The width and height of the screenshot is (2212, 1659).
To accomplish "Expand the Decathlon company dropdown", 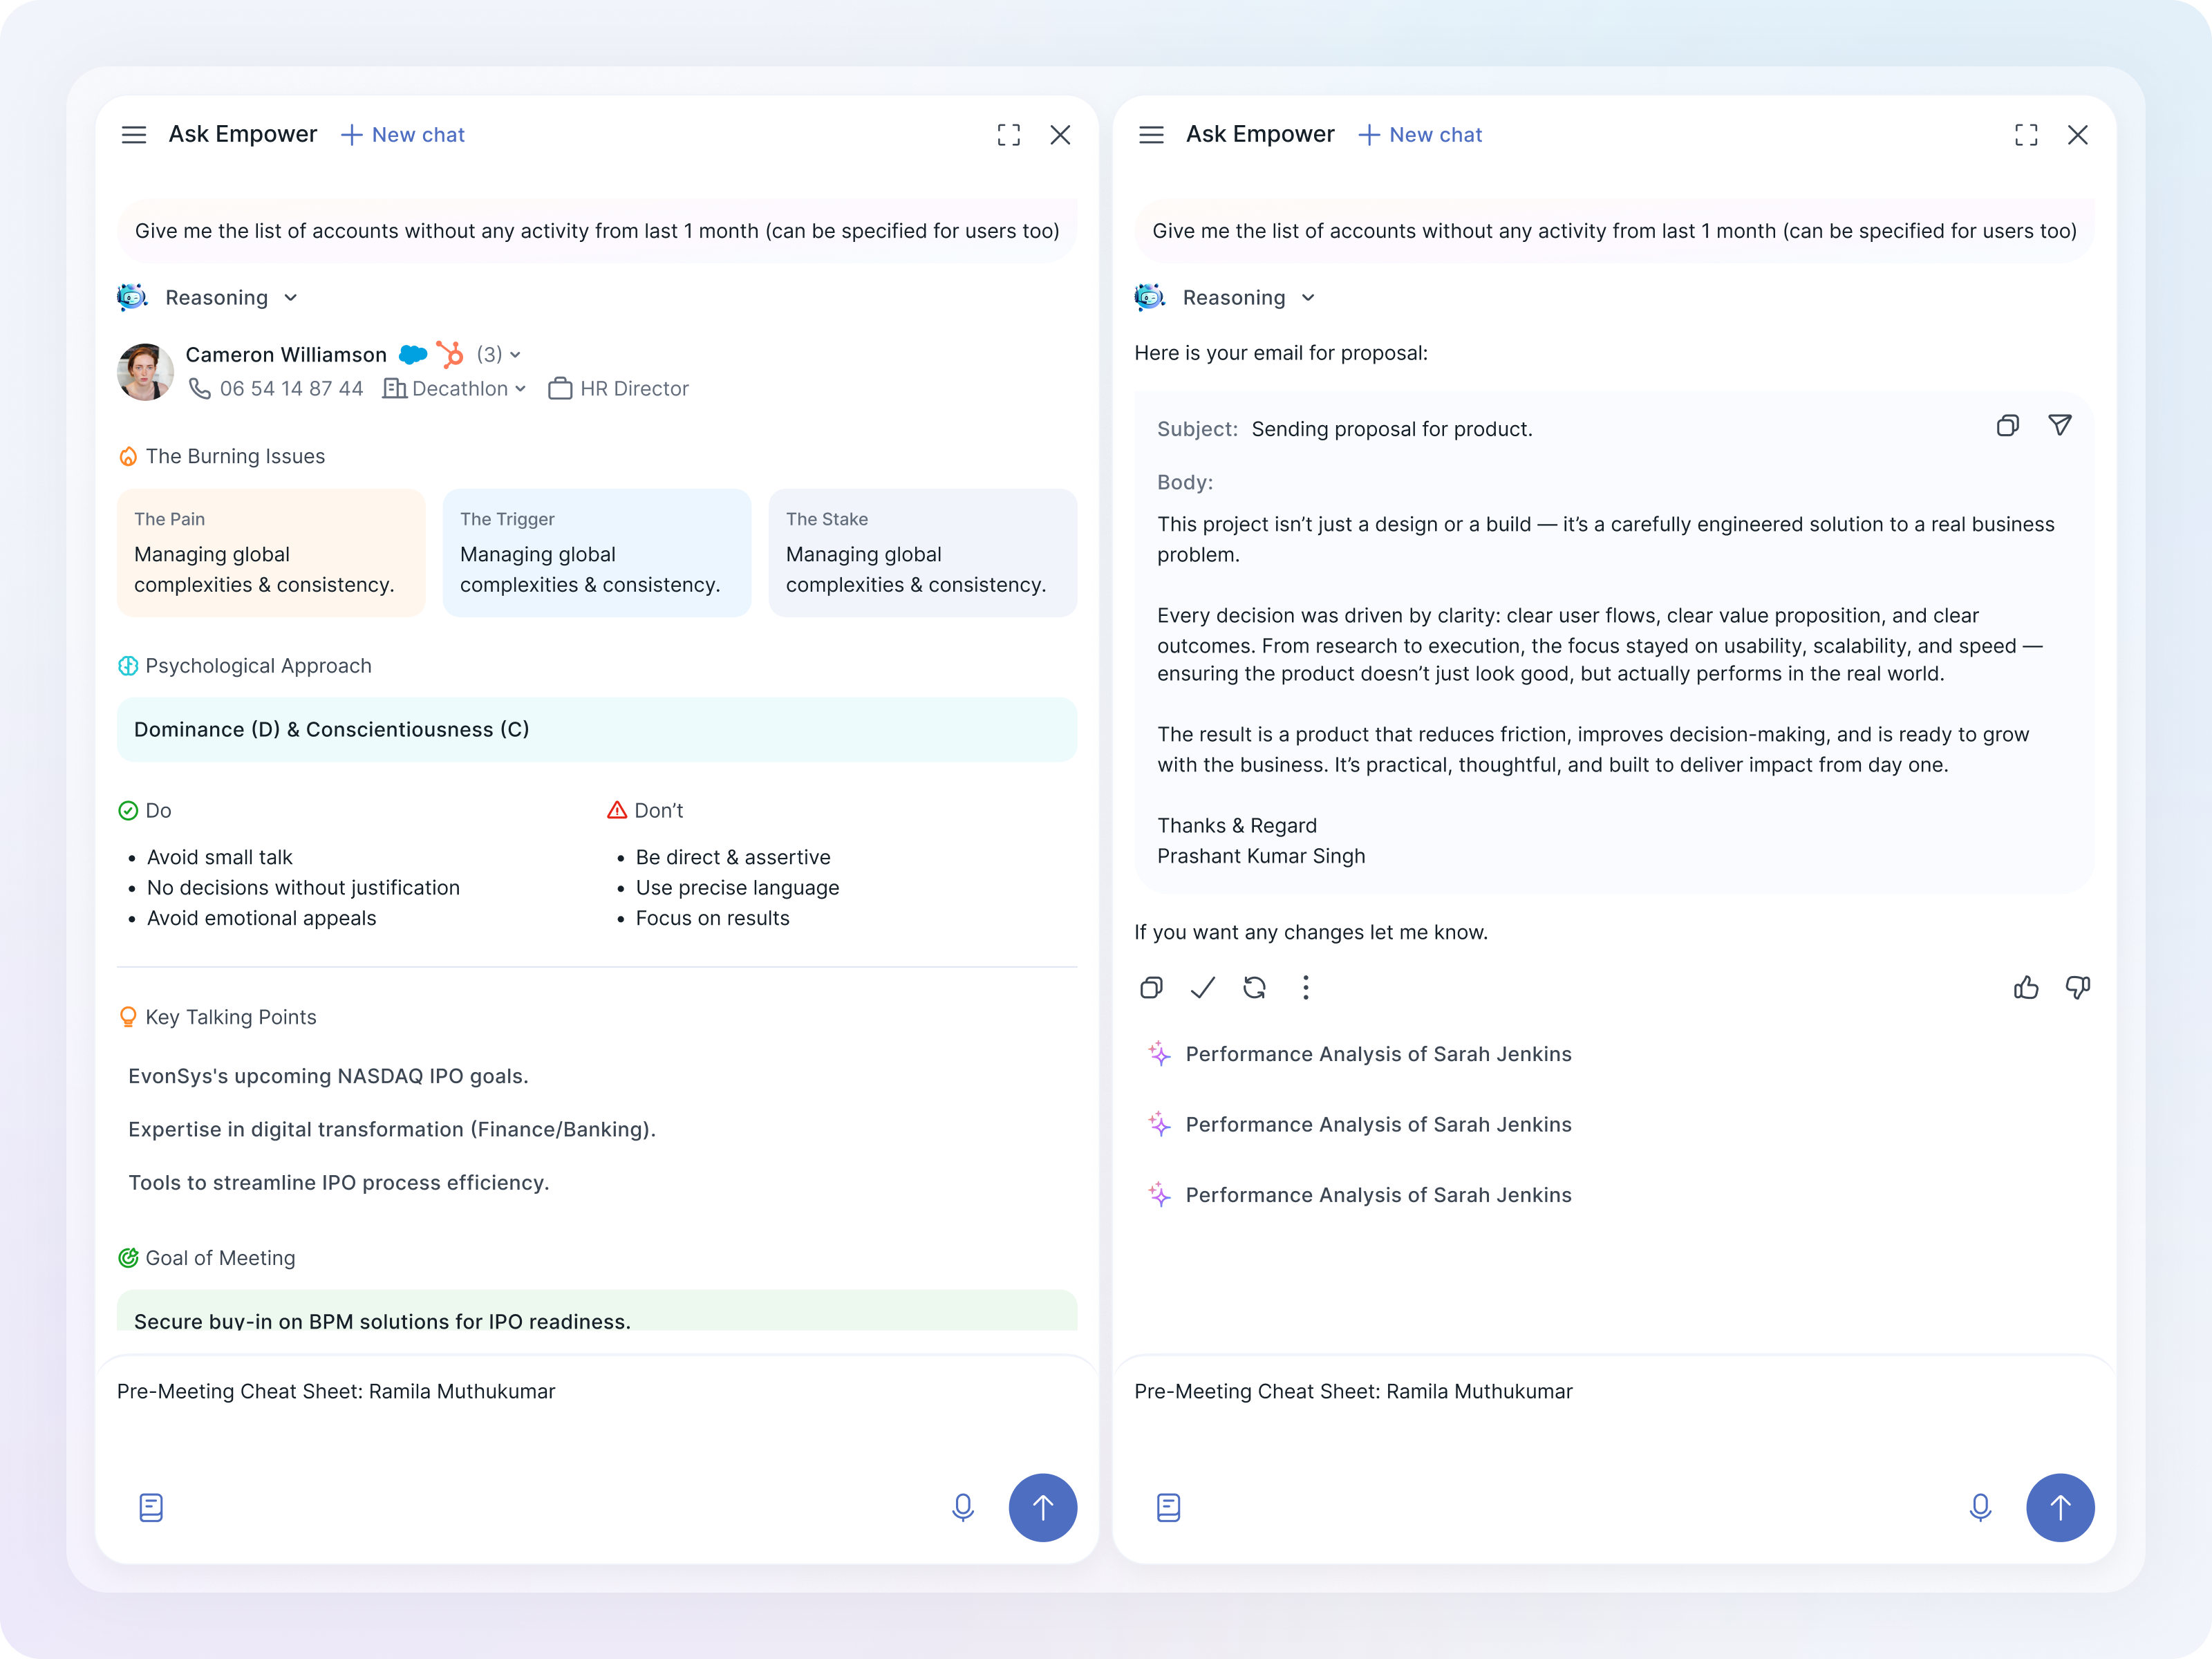I will (x=521, y=389).
